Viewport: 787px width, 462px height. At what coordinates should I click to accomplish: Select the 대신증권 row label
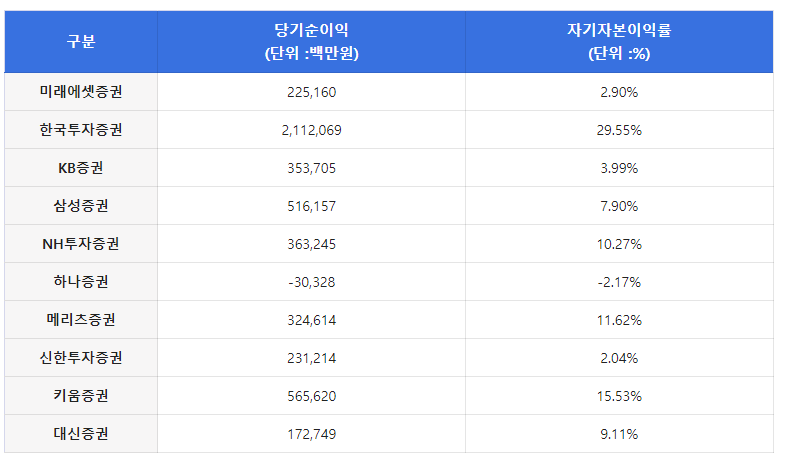(x=81, y=434)
